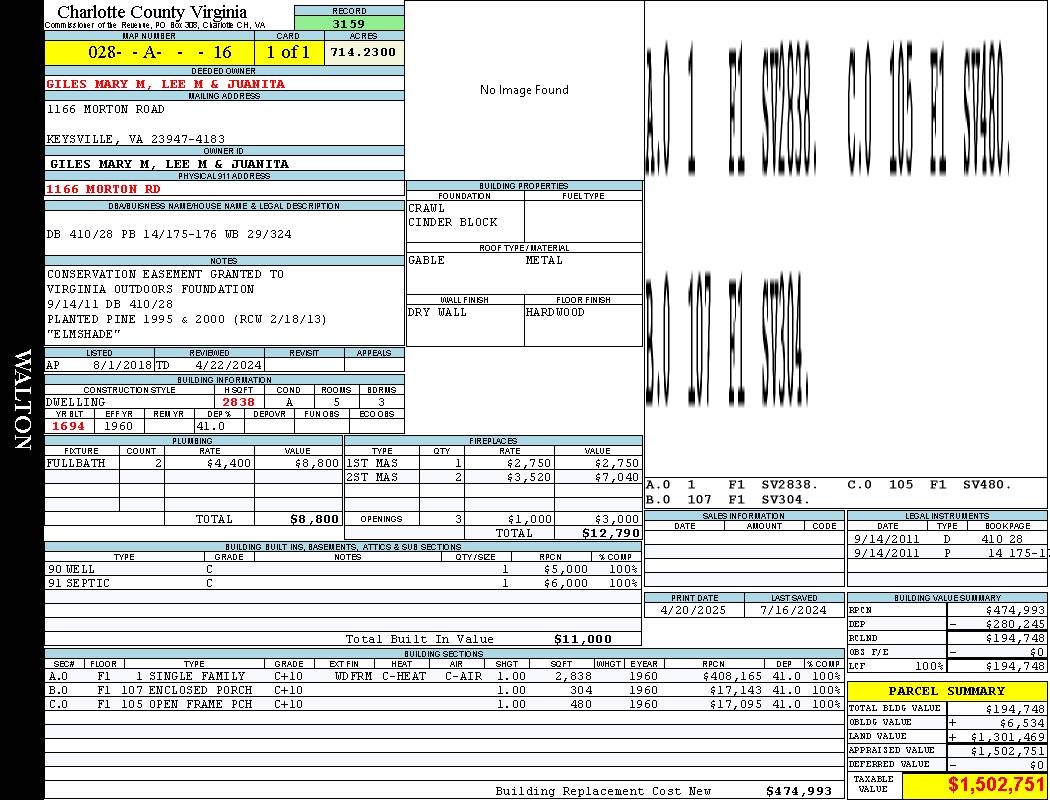Viewport: 1050px width, 800px height.
Task: Click plumbing total $8,800
Action: click(314, 519)
